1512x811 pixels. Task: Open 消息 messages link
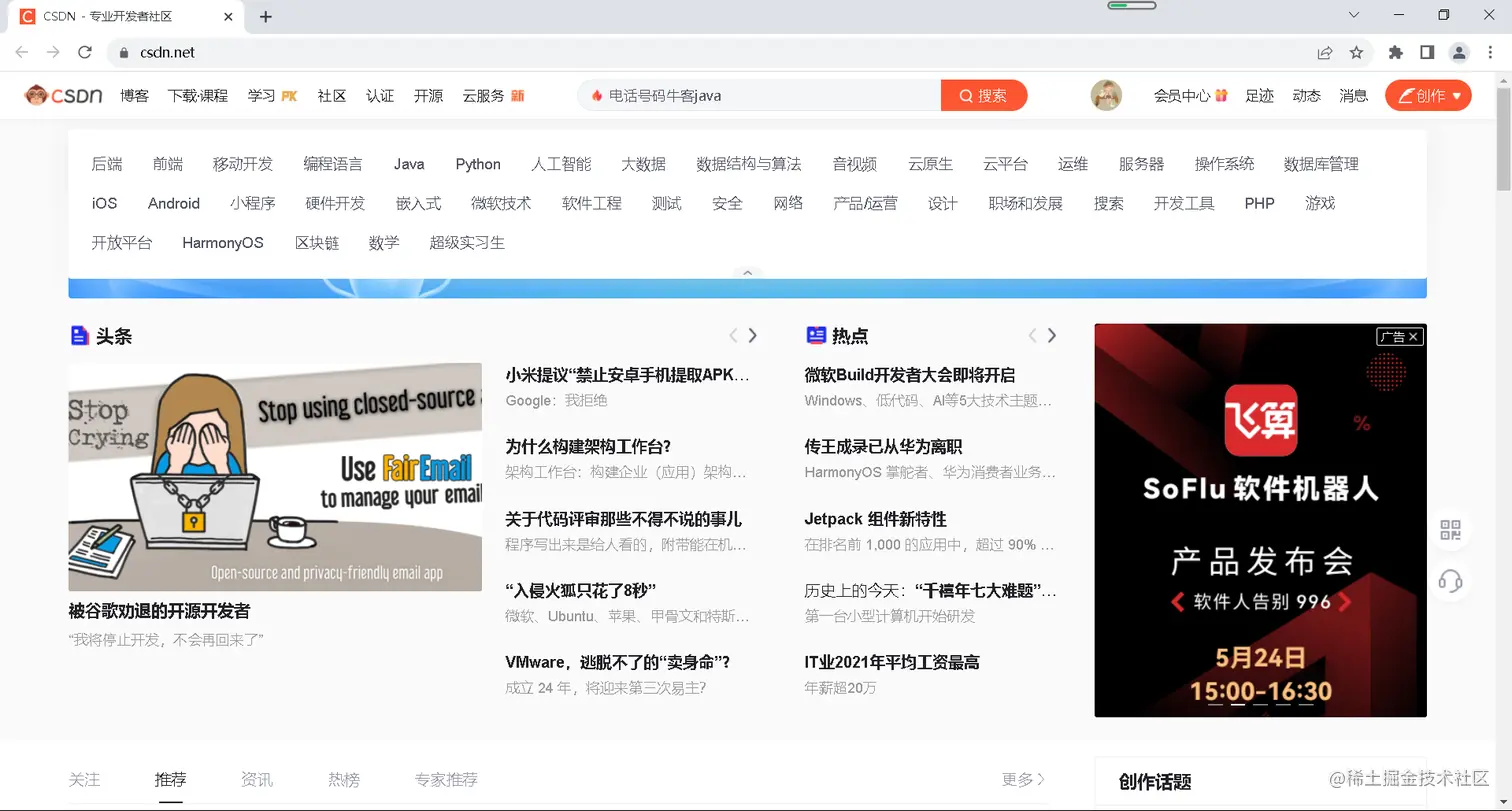(1354, 96)
